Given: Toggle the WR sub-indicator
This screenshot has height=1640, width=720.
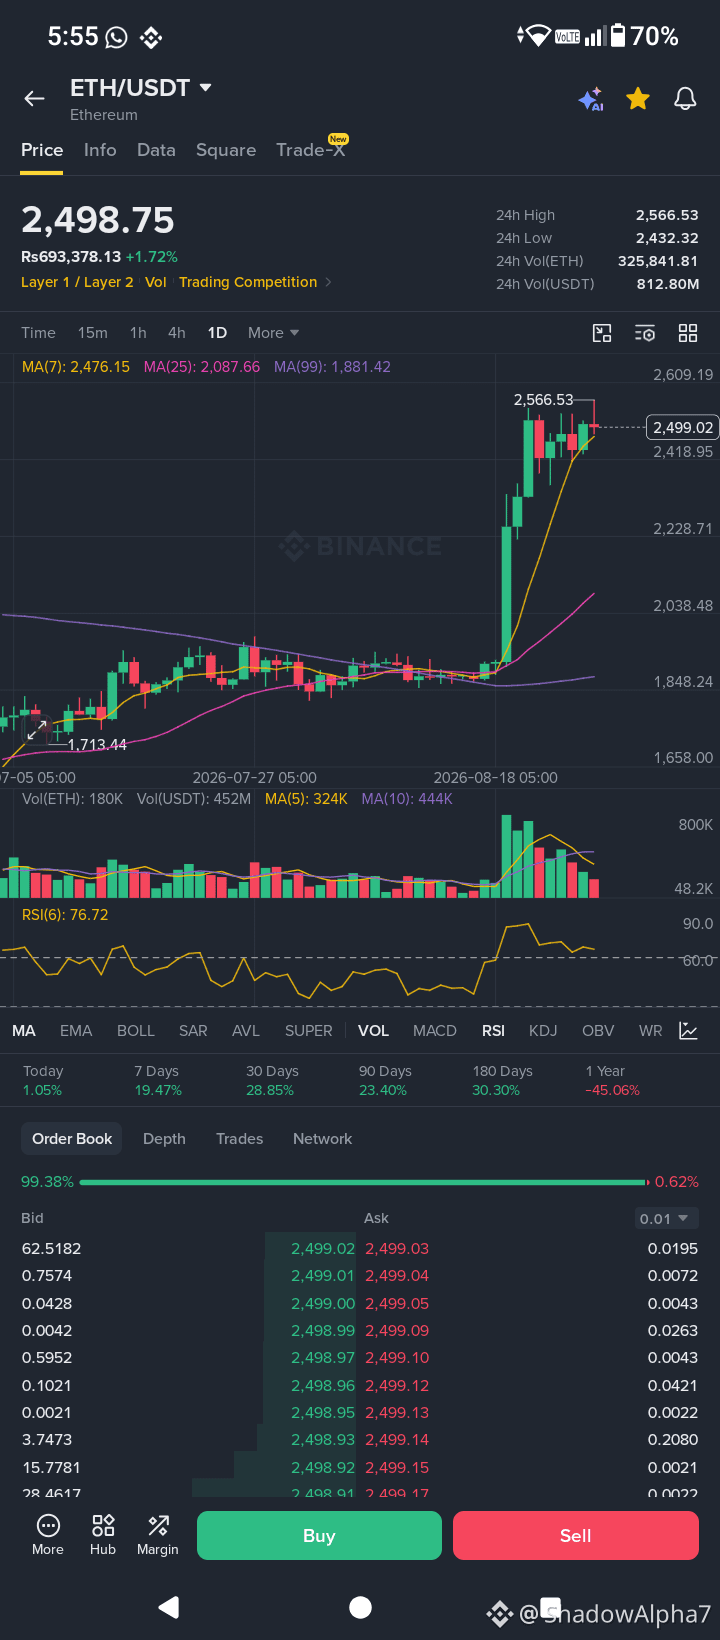Looking at the screenshot, I should coord(651,1031).
